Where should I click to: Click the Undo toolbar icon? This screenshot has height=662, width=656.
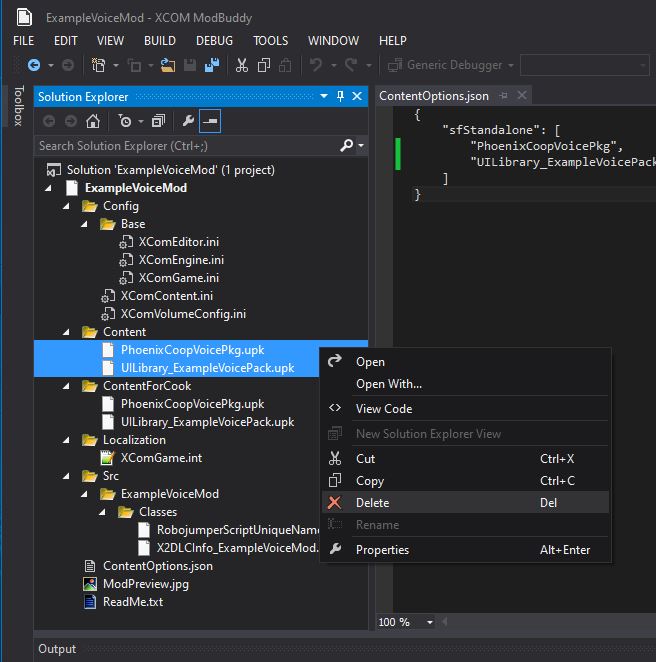(316, 65)
